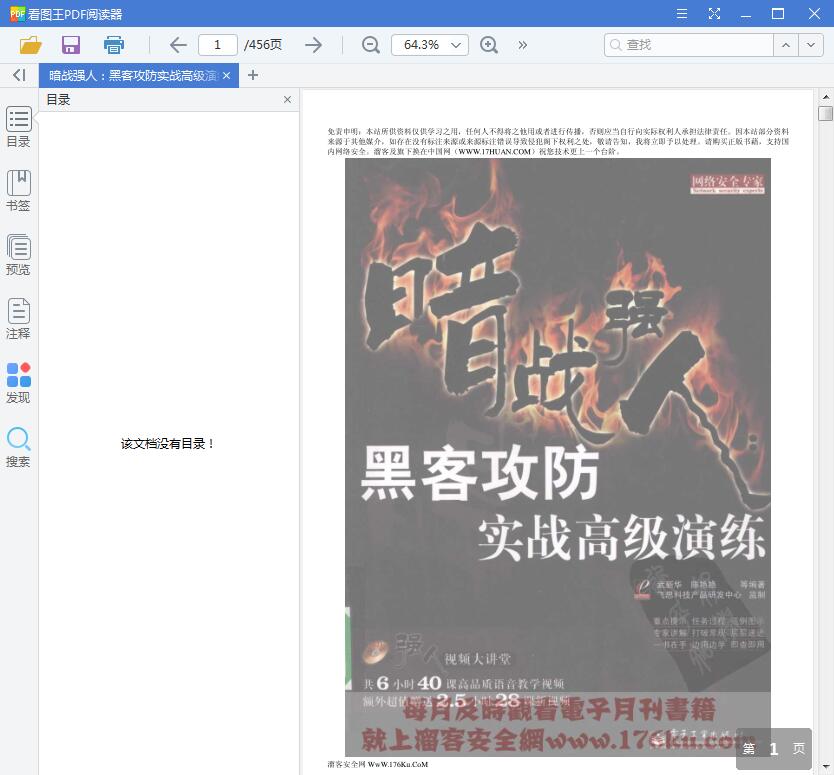Click the vertical scrollbar thumb
Image resolution: width=834 pixels, height=775 pixels.
coord(825,113)
